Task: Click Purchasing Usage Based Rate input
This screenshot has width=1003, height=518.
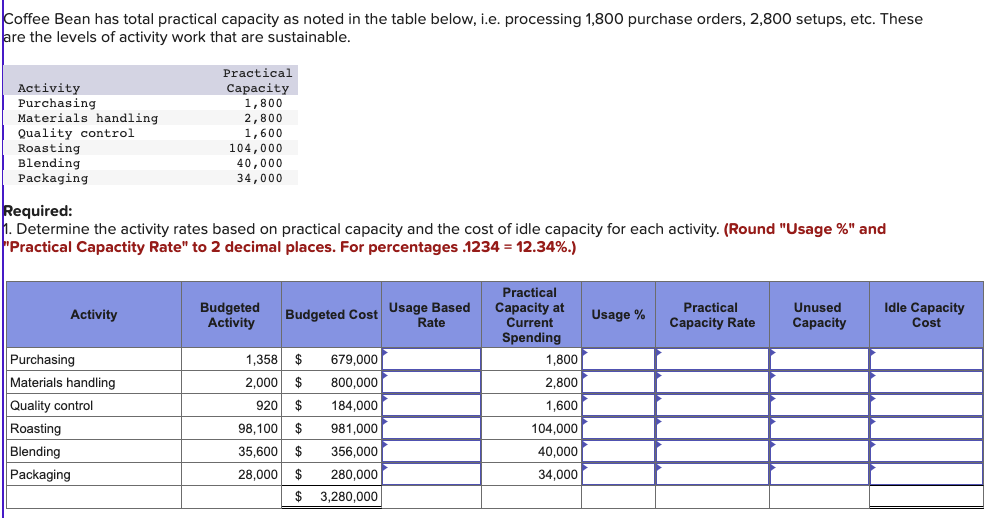Action: coord(431,359)
